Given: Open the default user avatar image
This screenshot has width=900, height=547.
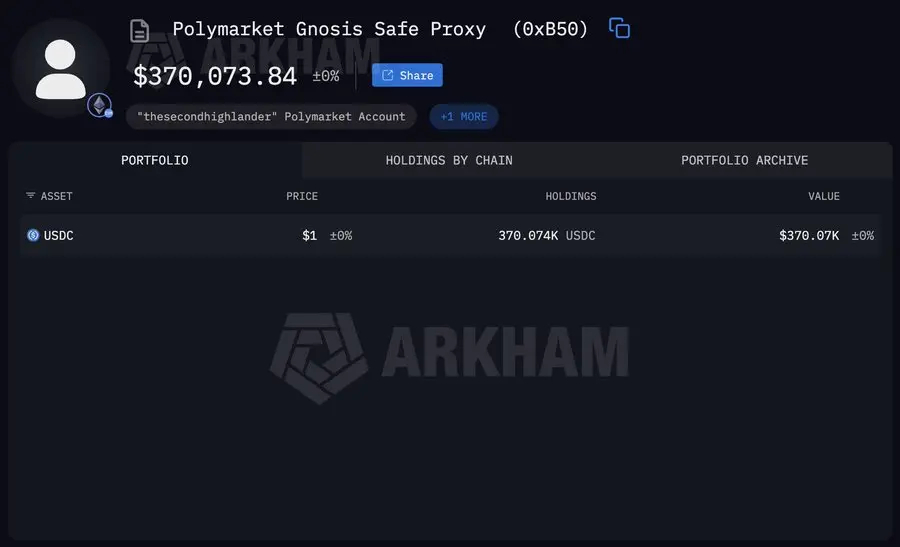Looking at the screenshot, I should point(60,69).
